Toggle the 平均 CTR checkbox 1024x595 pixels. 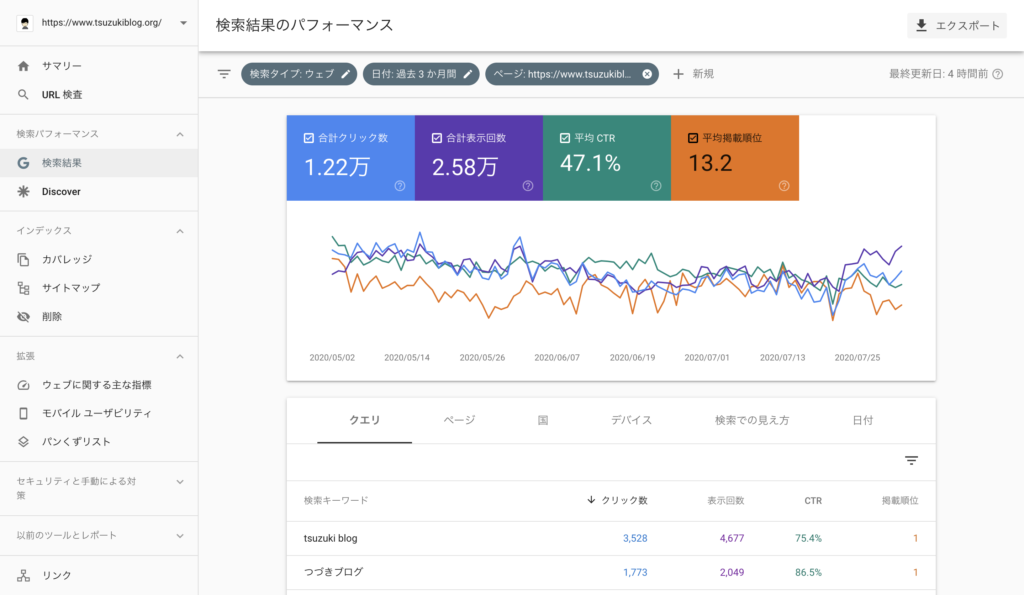[x=565, y=138]
